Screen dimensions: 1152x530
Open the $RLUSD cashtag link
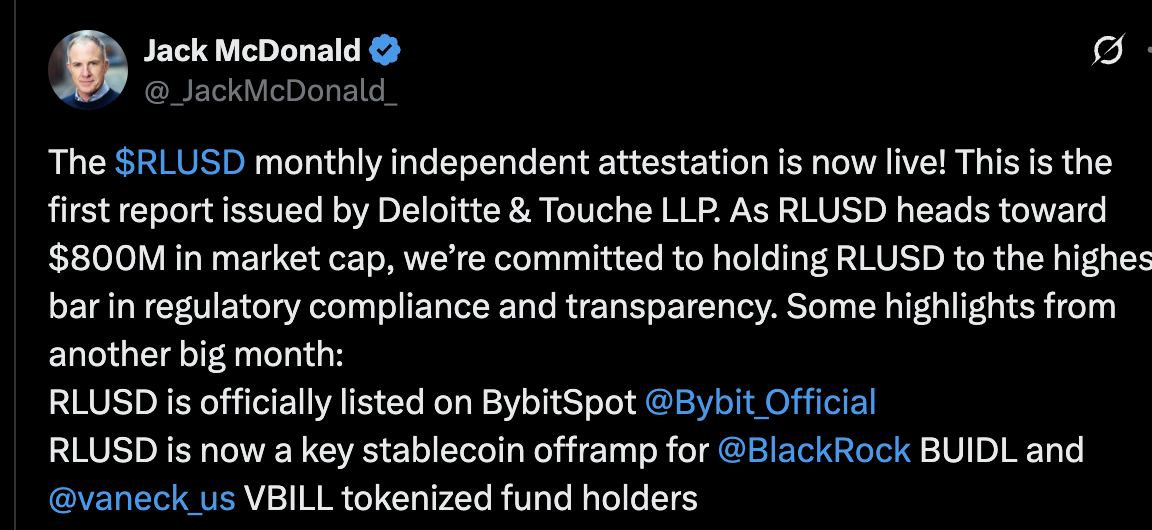point(179,163)
